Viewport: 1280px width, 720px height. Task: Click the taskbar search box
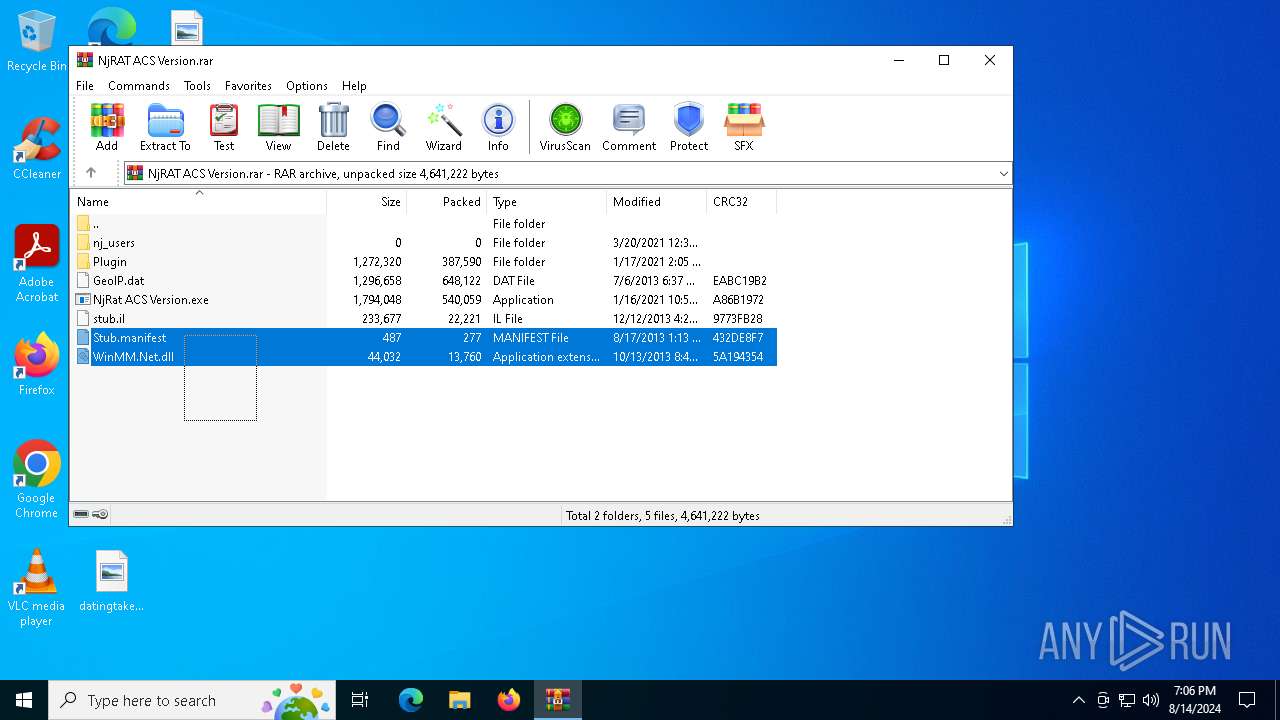point(192,700)
